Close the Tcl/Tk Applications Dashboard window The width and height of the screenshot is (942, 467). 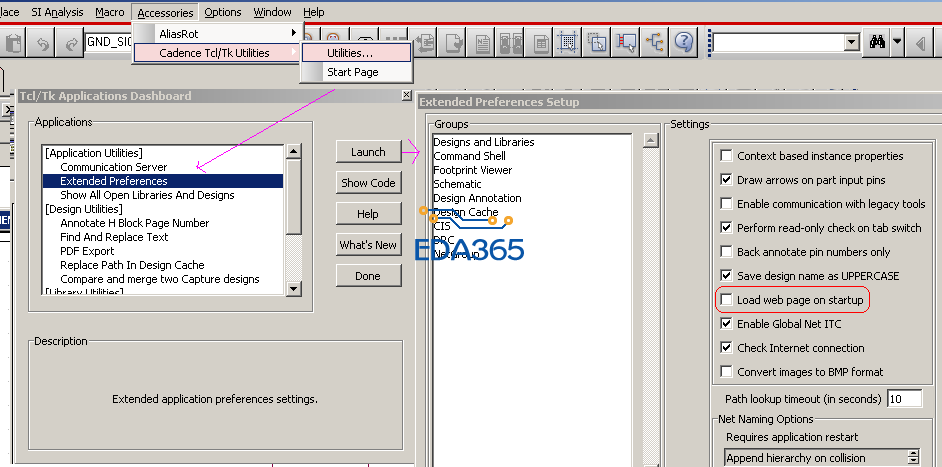pyautogui.click(x=407, y=96)
